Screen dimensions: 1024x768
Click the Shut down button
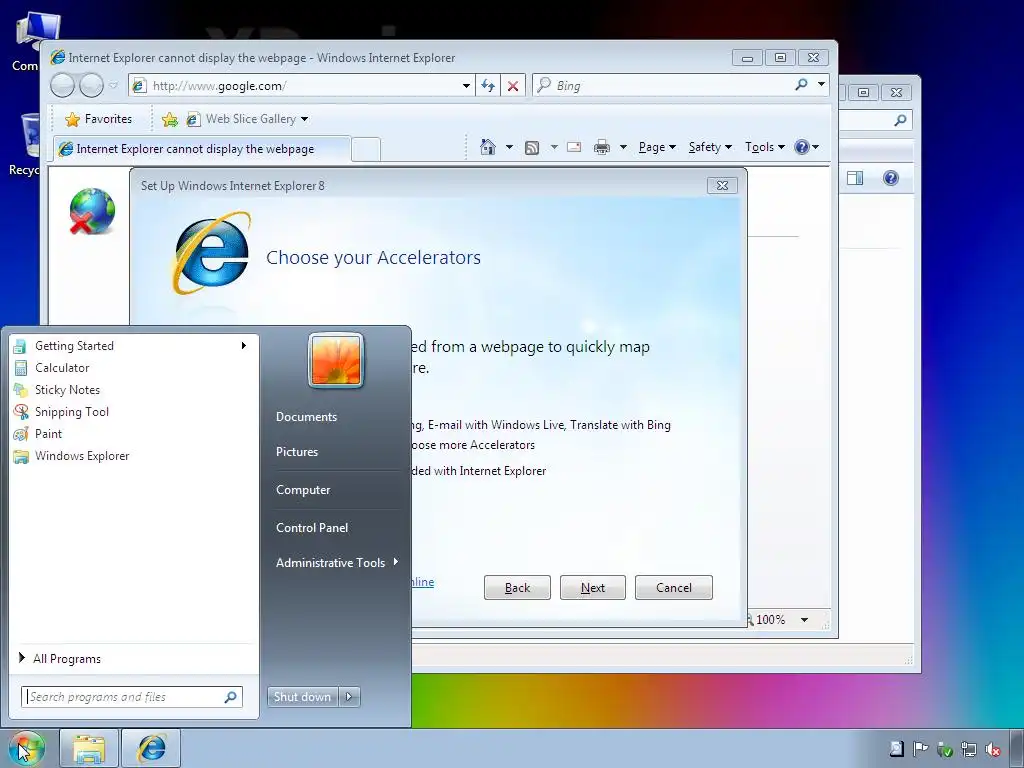point(303,697)
